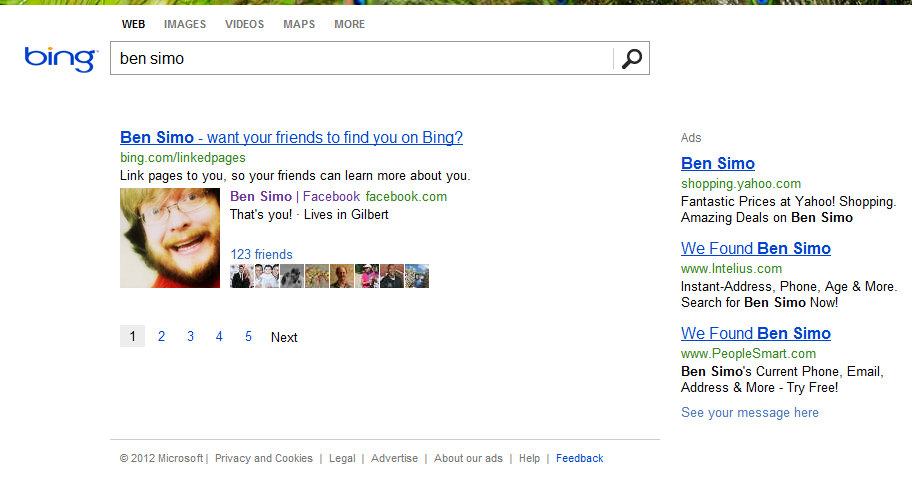912x485 pixels.
Task: Open the Ben Simo ad from shopping.yahoo.com
Action: [x=718, y=163]
